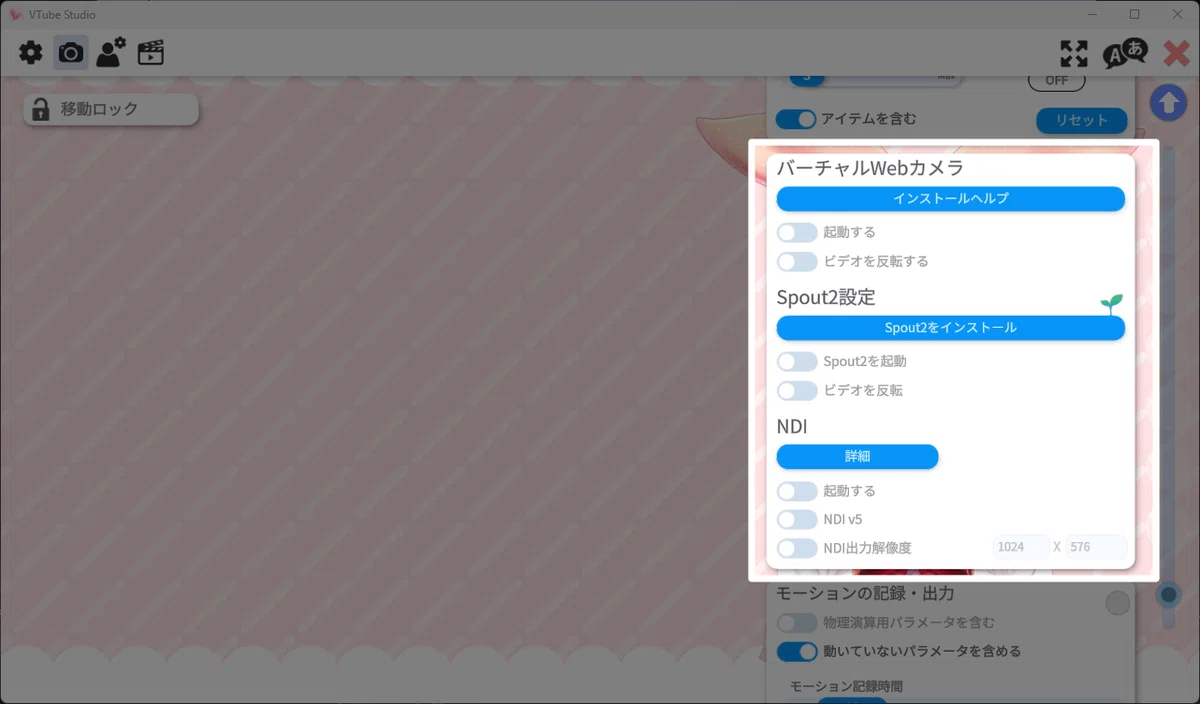Toggle ビデオを反転する under virtual webcam

point(797,262)
